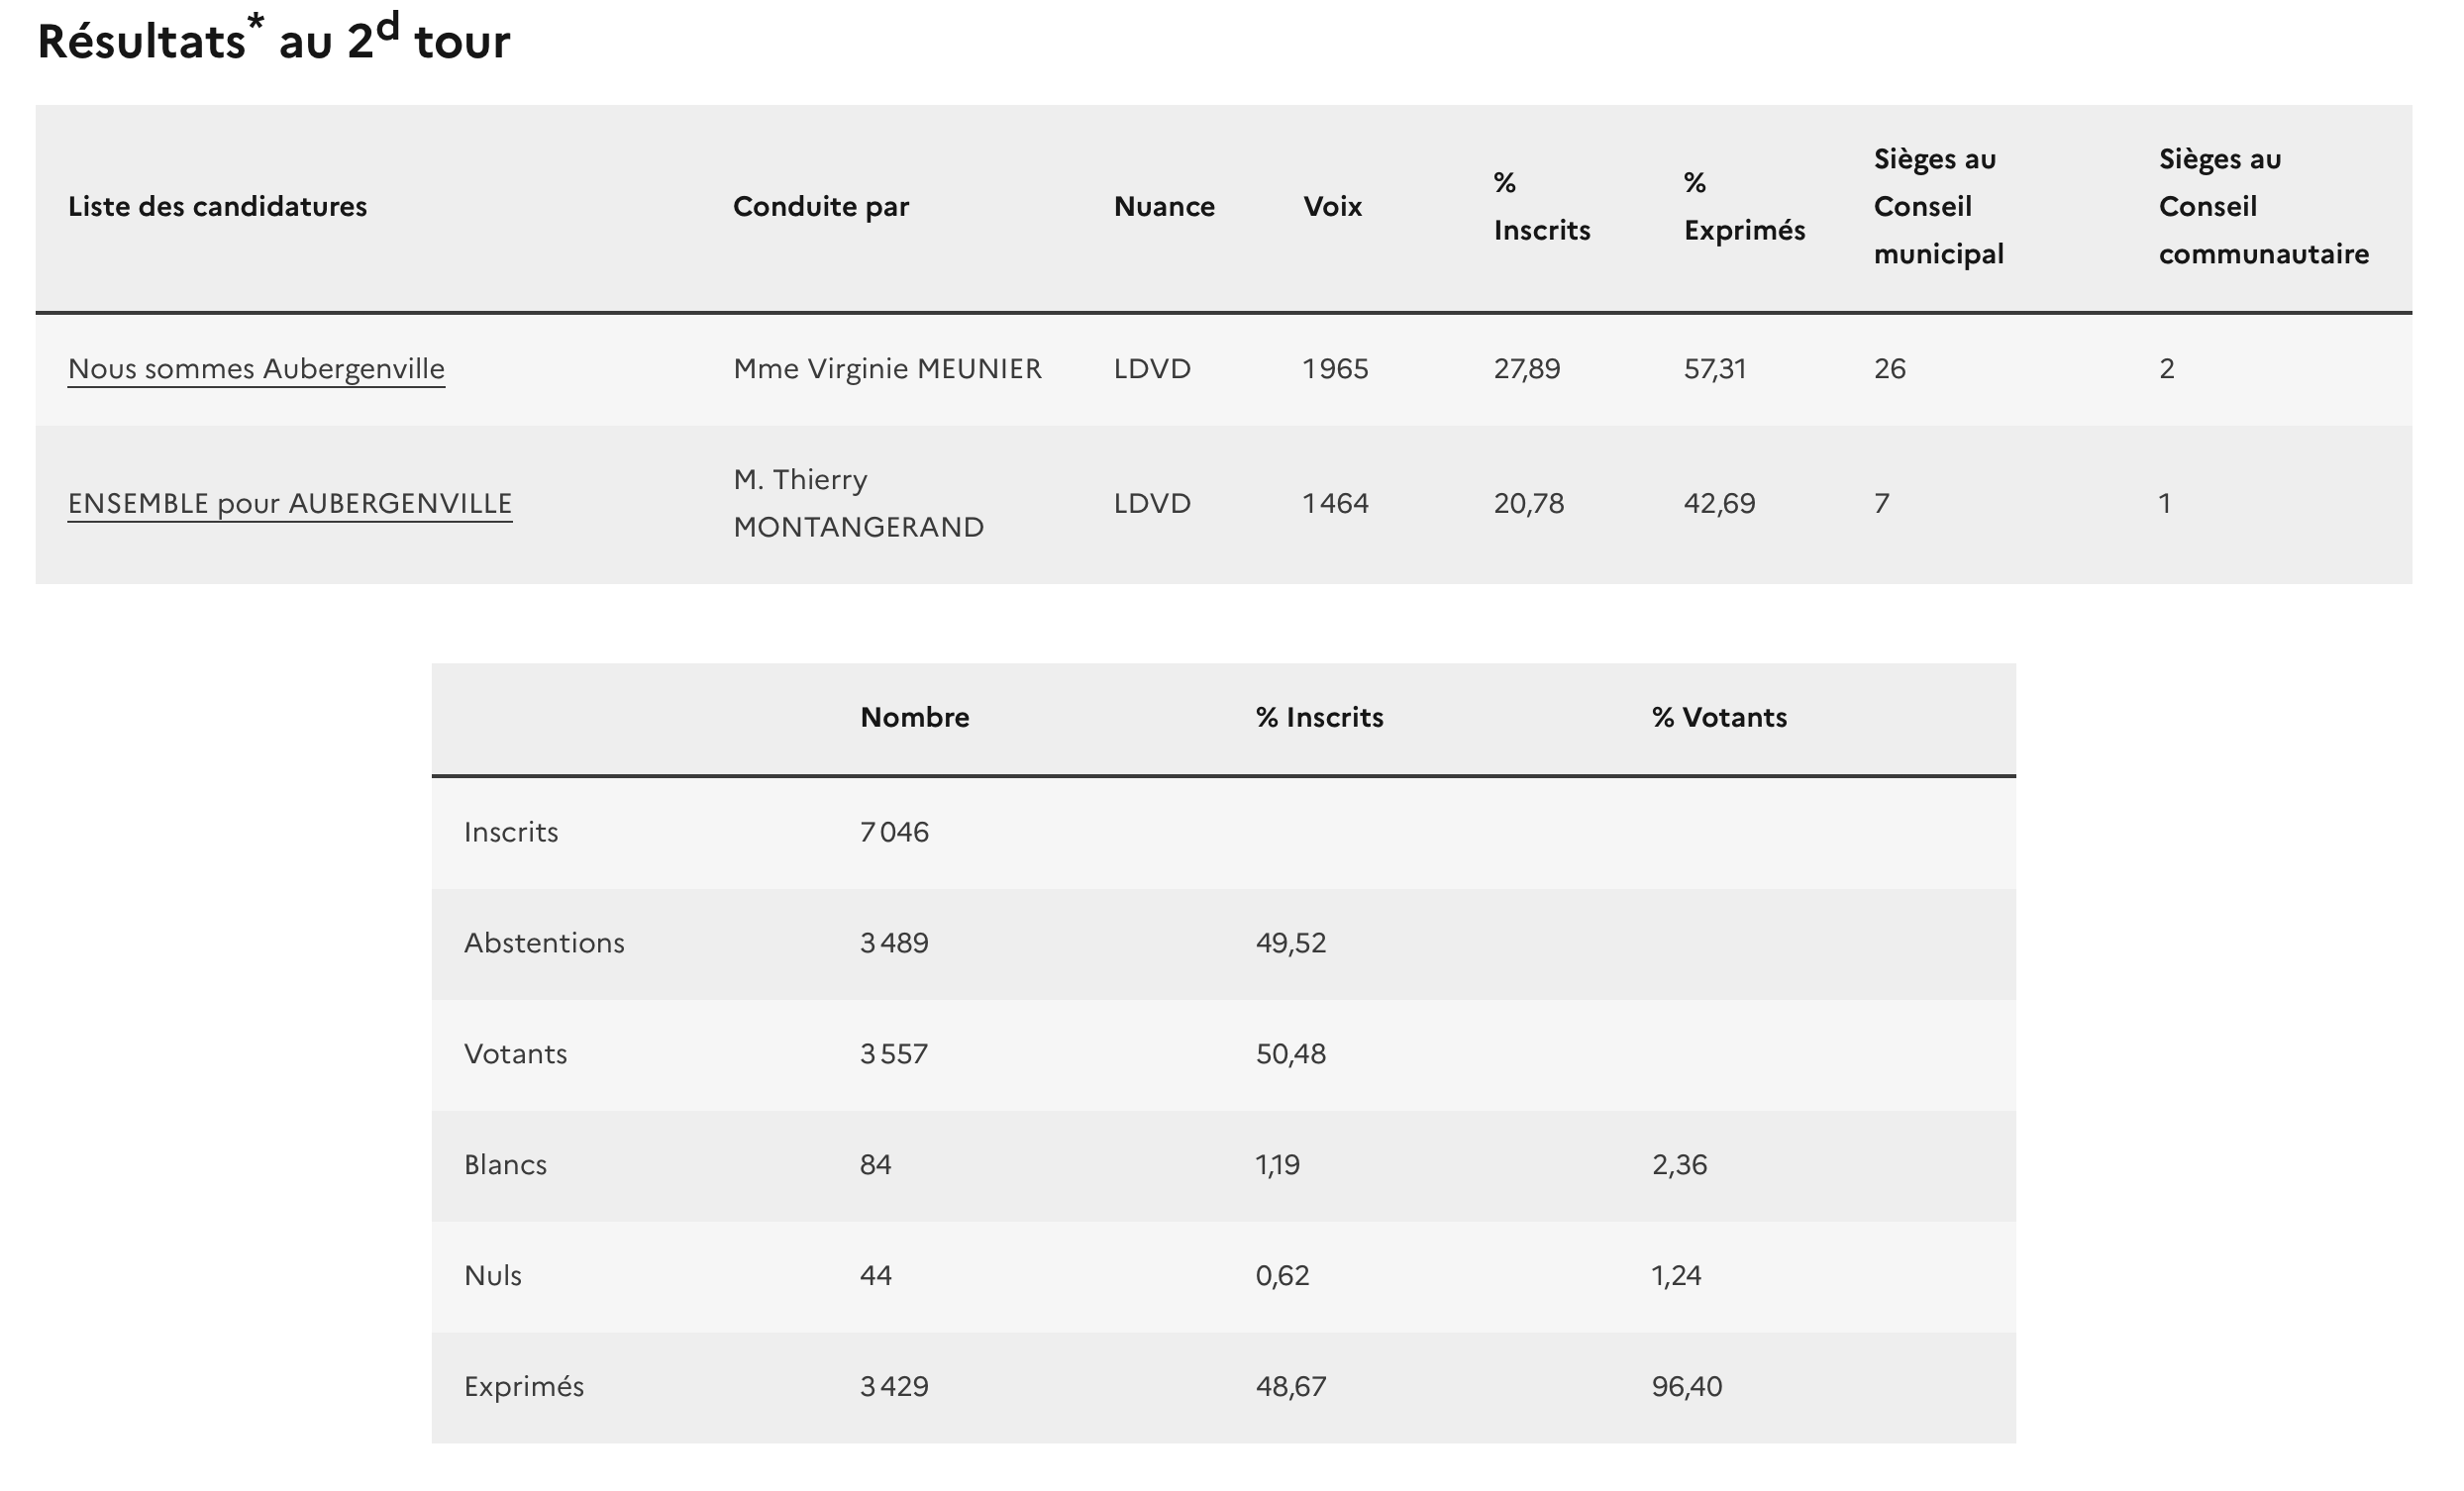Click the Sièges au Conseil communautaire header
Screen dimensions: 2464x1491
click(x=2262, y=207)
